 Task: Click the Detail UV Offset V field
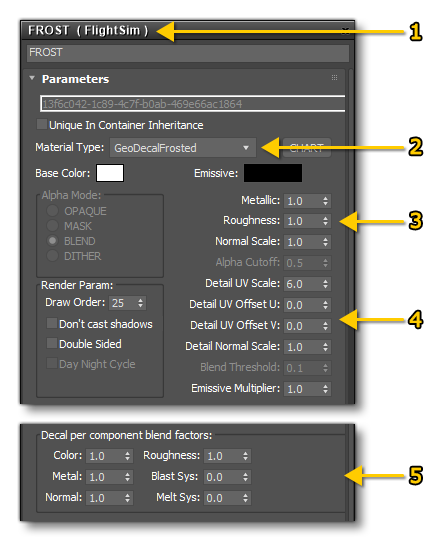[302, 326]
